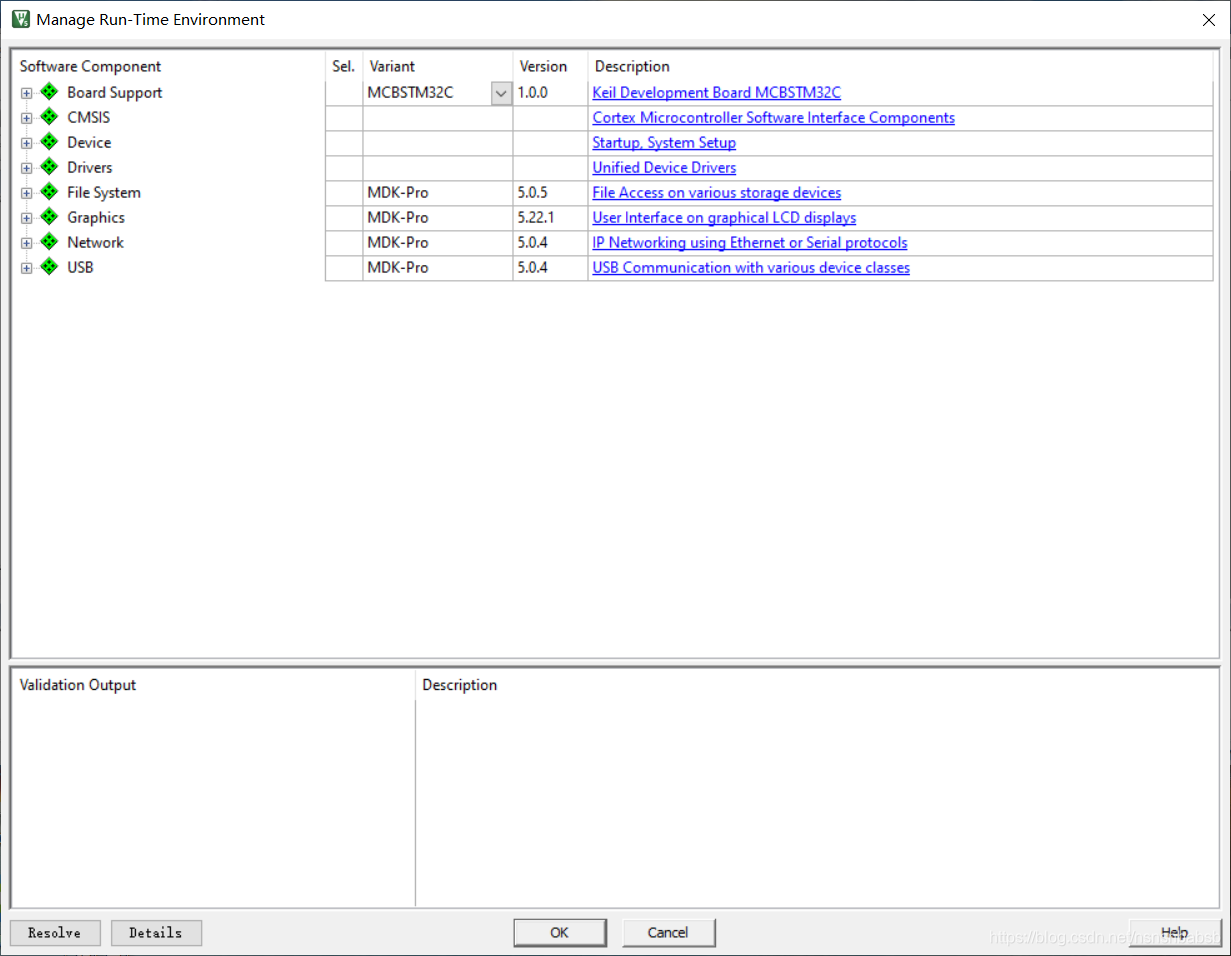Open User Interface on graphical LCD displays link
1231x956 pixels.
724,217
